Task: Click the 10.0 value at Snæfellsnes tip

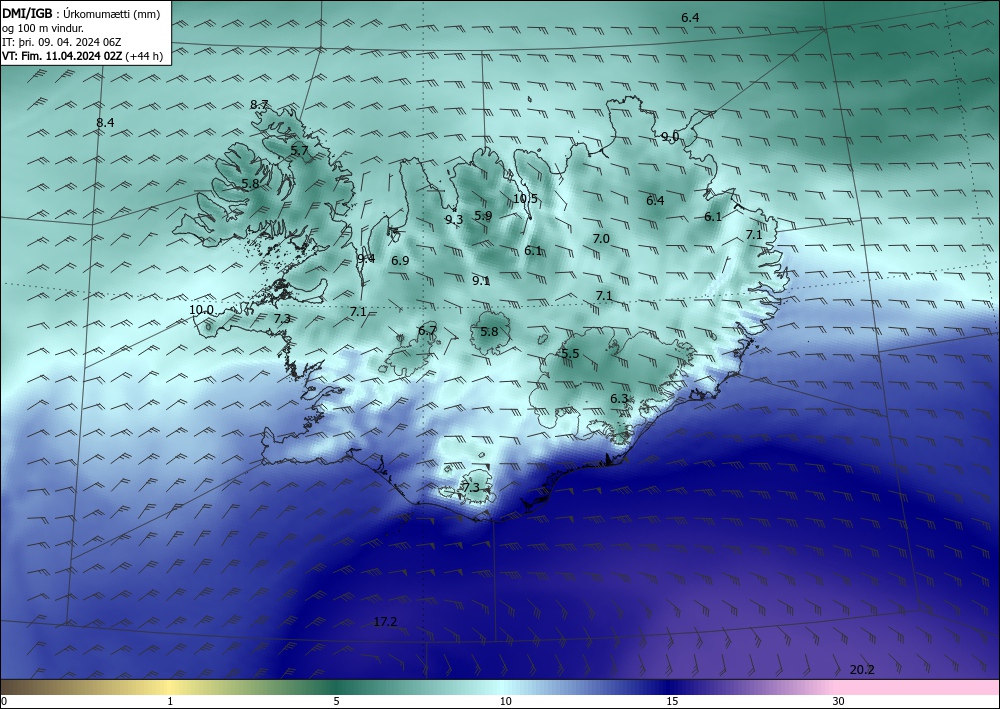Action: [x=202, y=310]
